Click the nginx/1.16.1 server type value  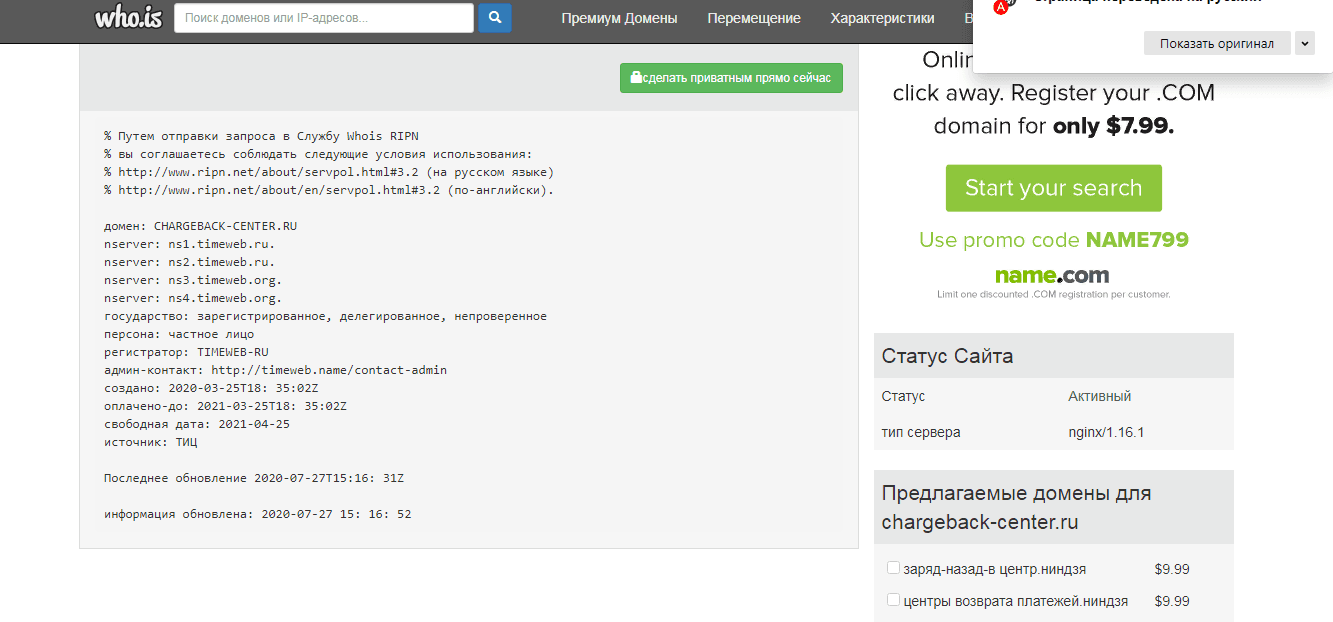coord(1105,432)
